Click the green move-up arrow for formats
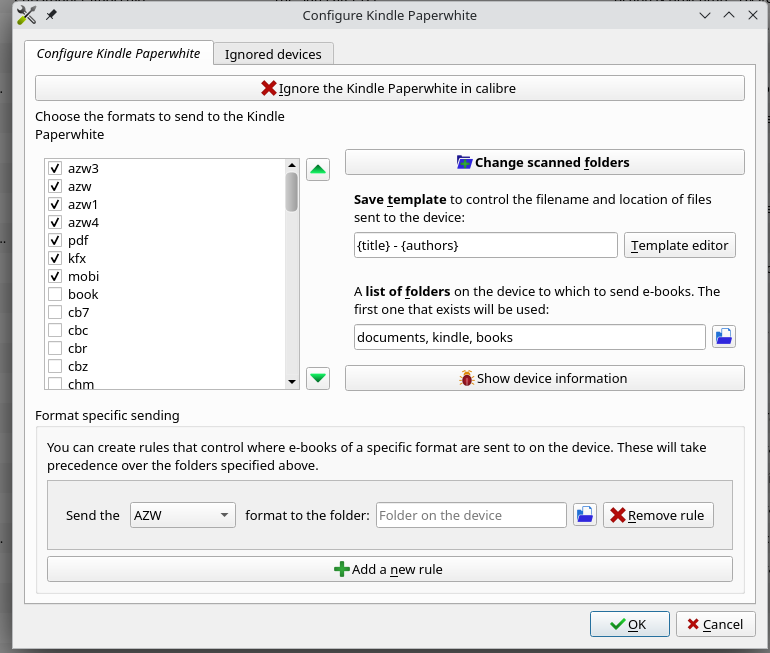 pyautogui.click(x=318, y=170)
